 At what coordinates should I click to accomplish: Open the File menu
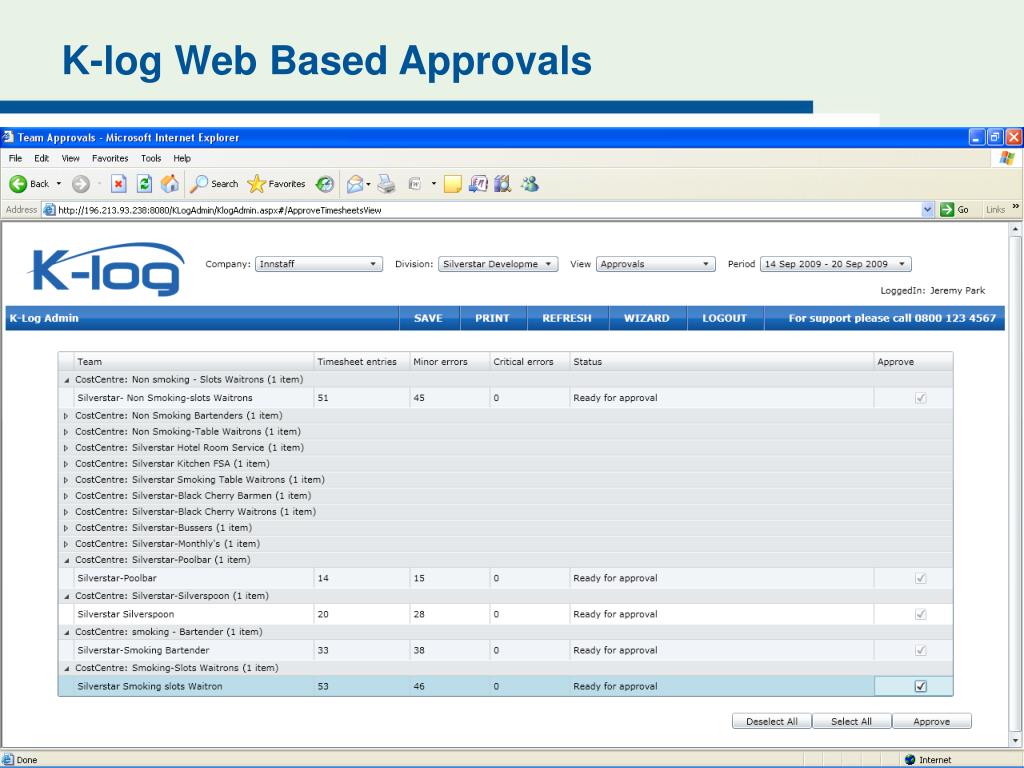point(16,158)
